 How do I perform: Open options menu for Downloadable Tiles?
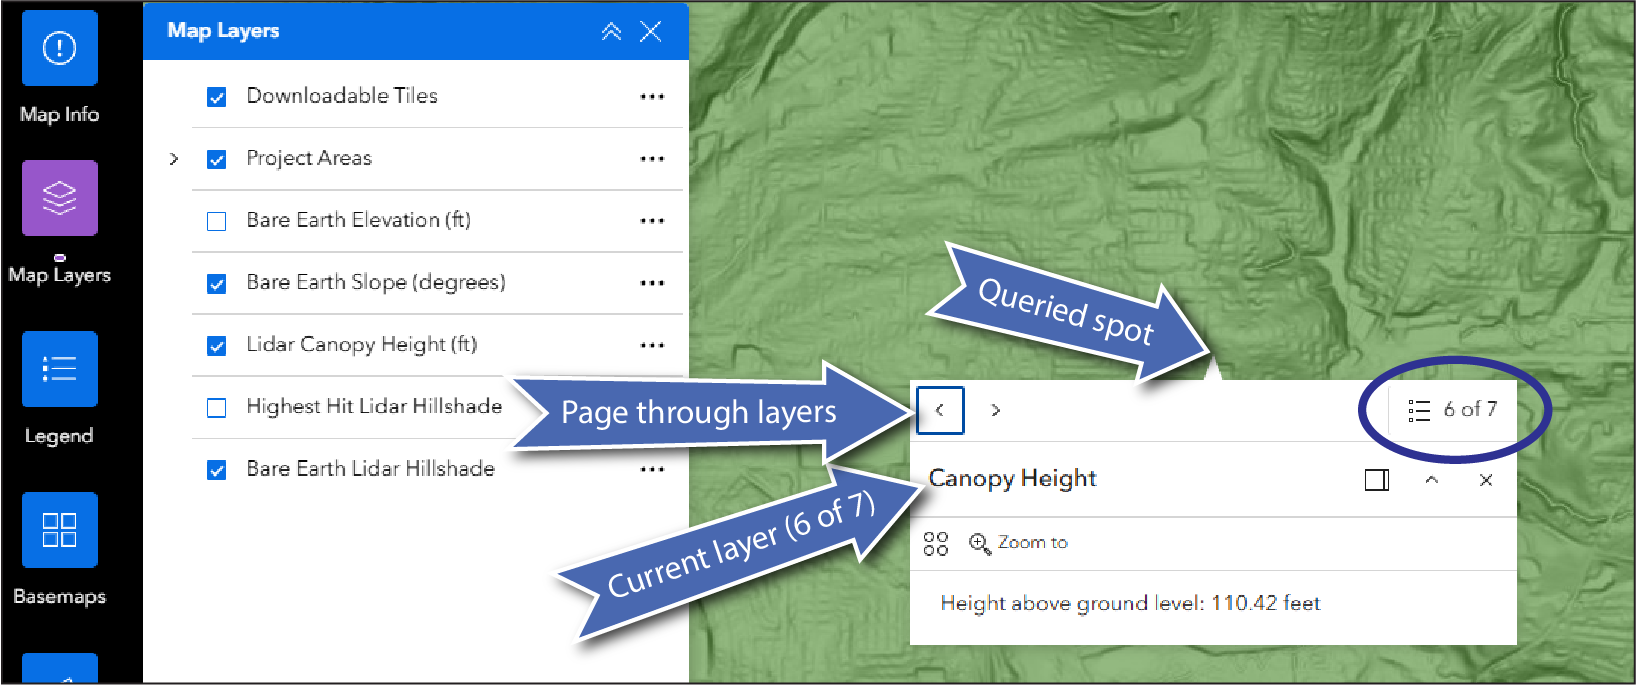click(652, 97)
